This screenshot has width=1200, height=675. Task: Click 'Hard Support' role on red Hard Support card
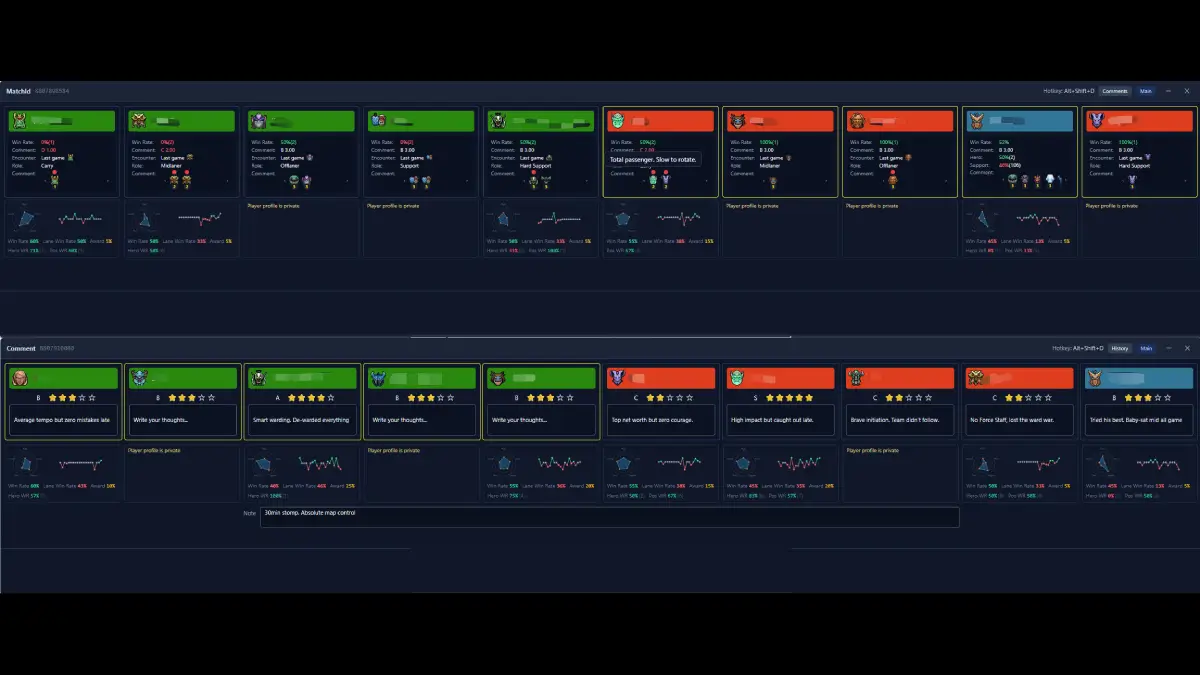click(x=1132, y=165)
